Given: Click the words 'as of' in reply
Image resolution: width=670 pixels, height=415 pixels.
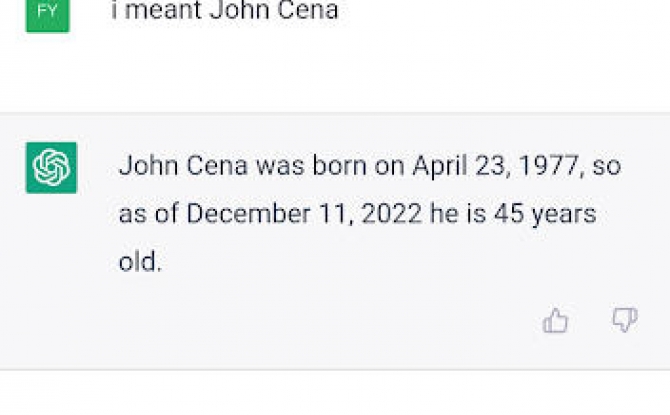Looking at the screenshot, I should (148, 213).
